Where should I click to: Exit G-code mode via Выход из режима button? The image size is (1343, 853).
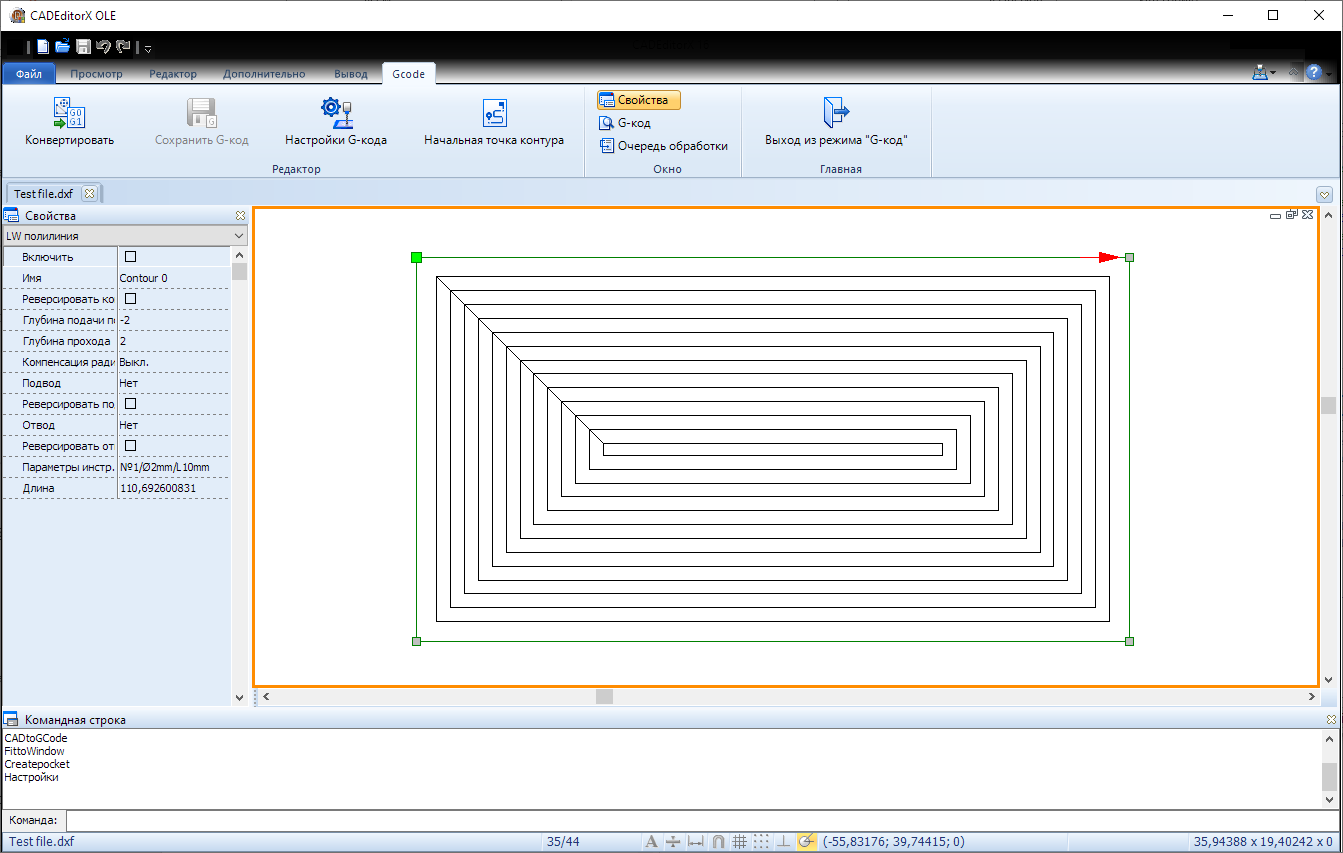(x=835, y=114)
